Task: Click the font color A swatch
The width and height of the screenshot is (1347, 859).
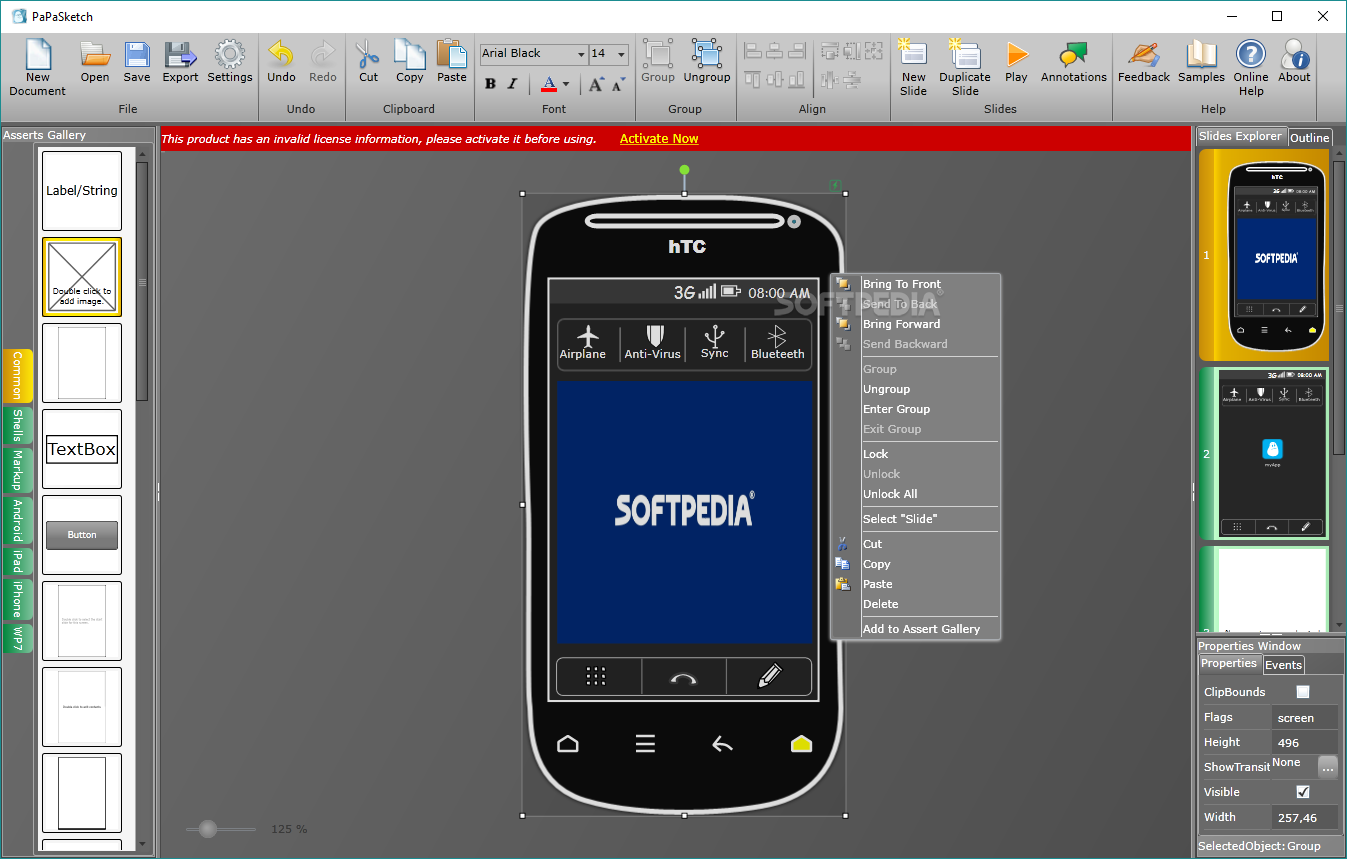Action: point(548,84)
